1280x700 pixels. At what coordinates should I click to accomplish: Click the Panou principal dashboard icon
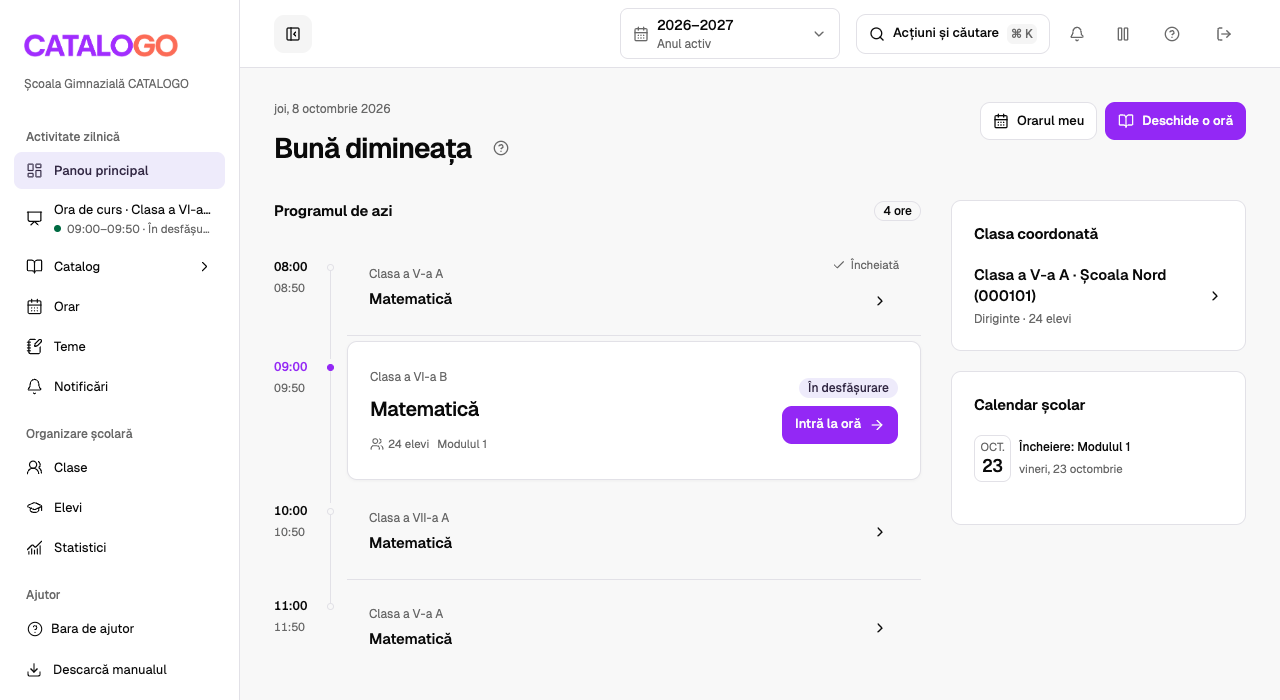click(35, 170)
